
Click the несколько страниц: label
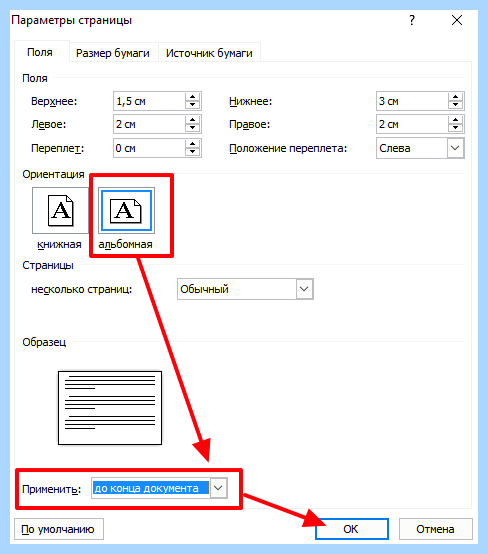(82, 289)
